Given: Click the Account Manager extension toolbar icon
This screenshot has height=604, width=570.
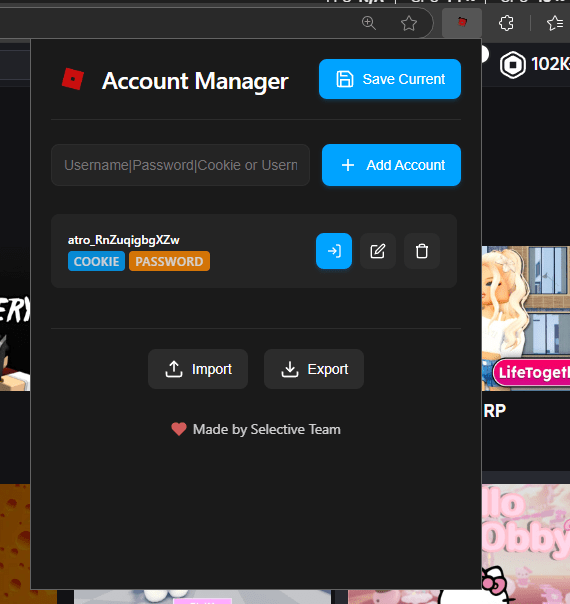Looking at the screenshot, I should point(462,23).
